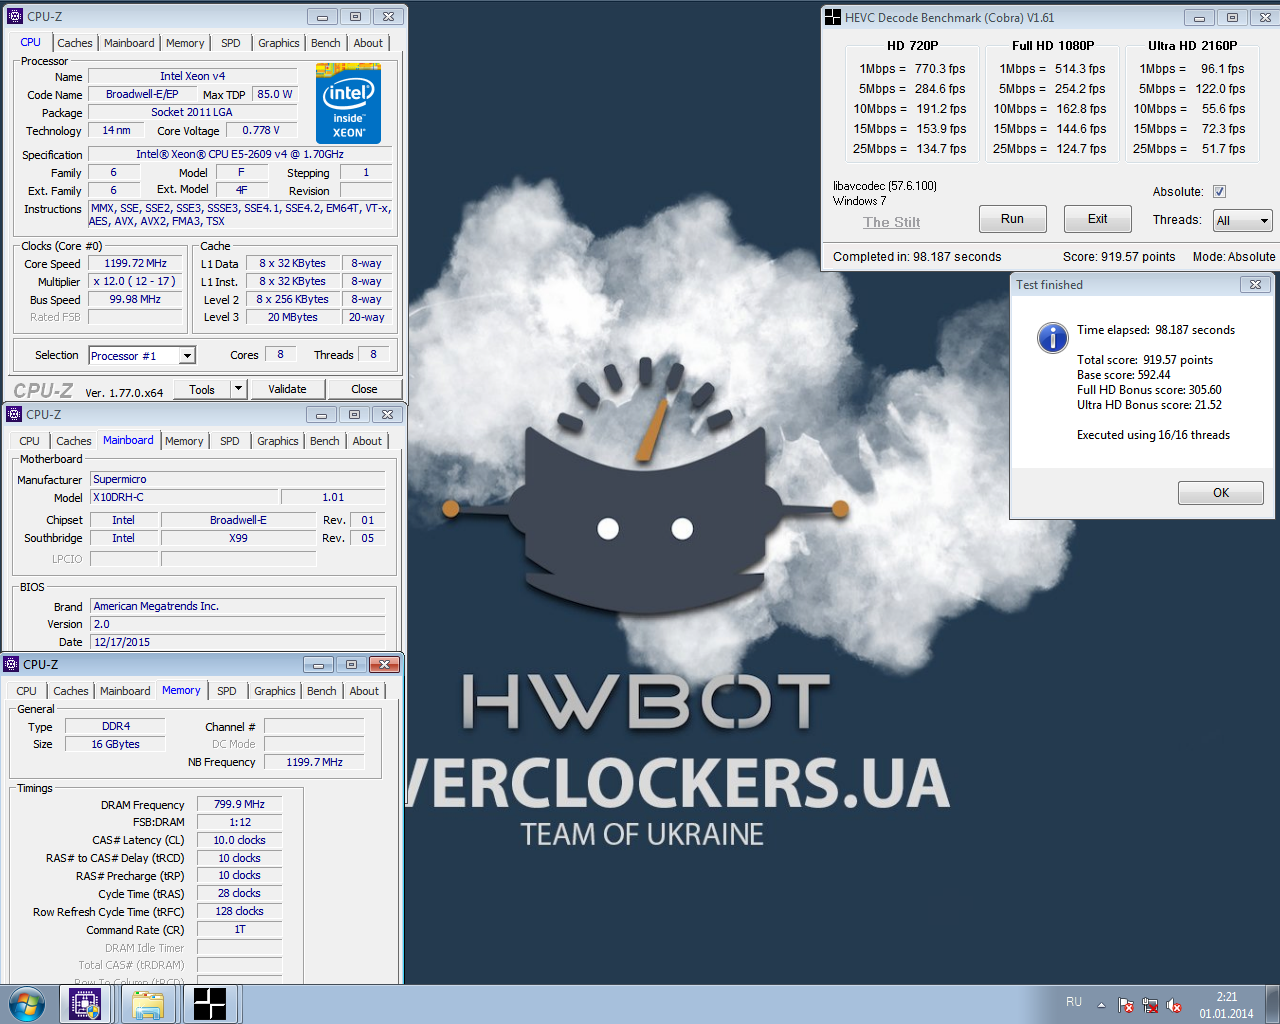Switch to Graphics tab in top CPU-Z window
1280x1024 pixels.
278,43
